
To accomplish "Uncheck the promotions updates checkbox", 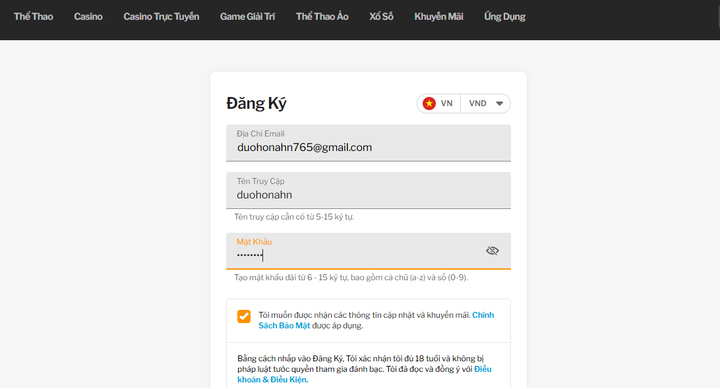I will [x=244, y=316].
